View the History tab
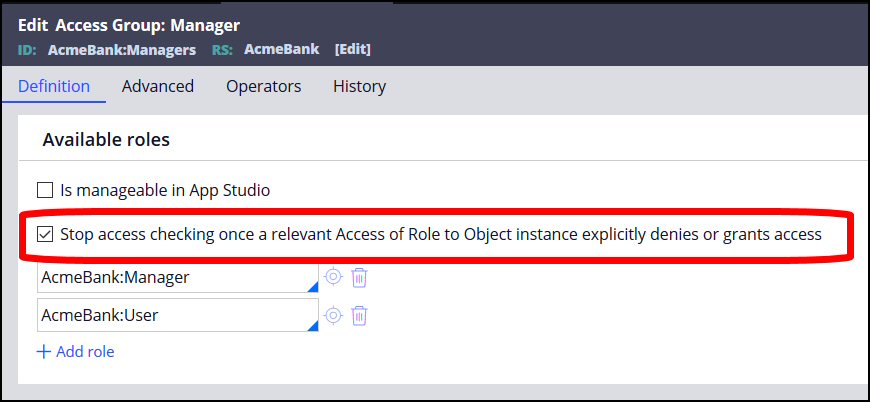The image size is (870, 402). pos(359,86)
